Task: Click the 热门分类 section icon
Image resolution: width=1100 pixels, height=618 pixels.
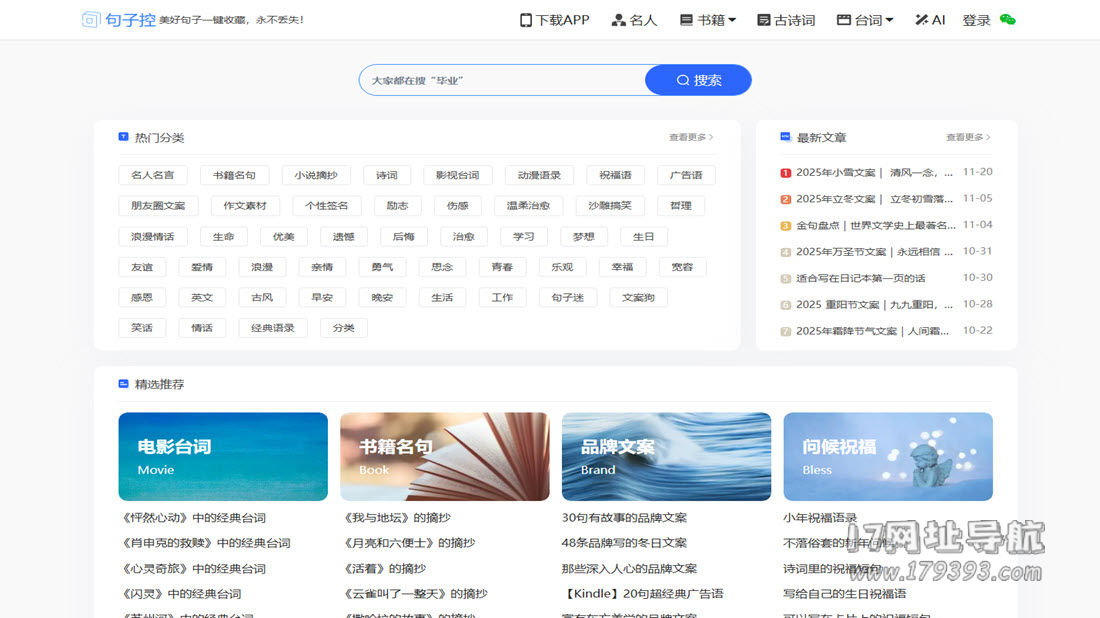Action: point(124,137)
